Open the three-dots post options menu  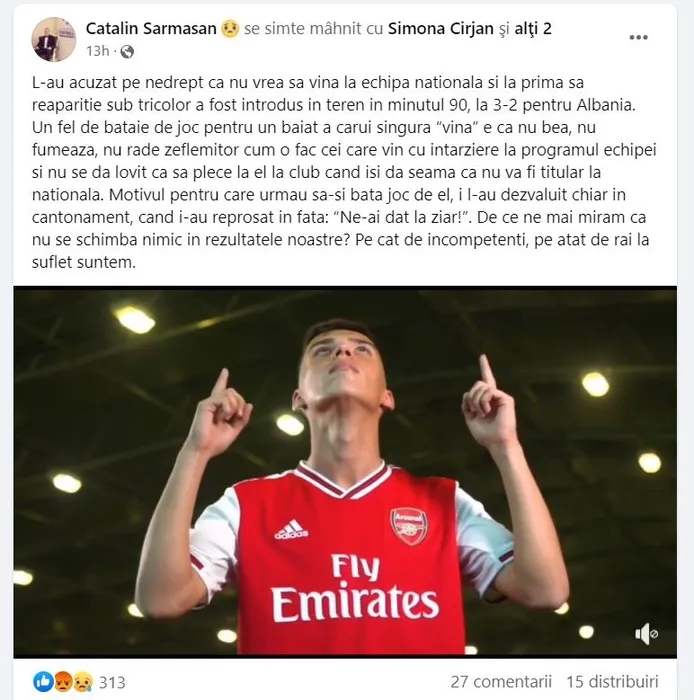(x=638, y=38)
